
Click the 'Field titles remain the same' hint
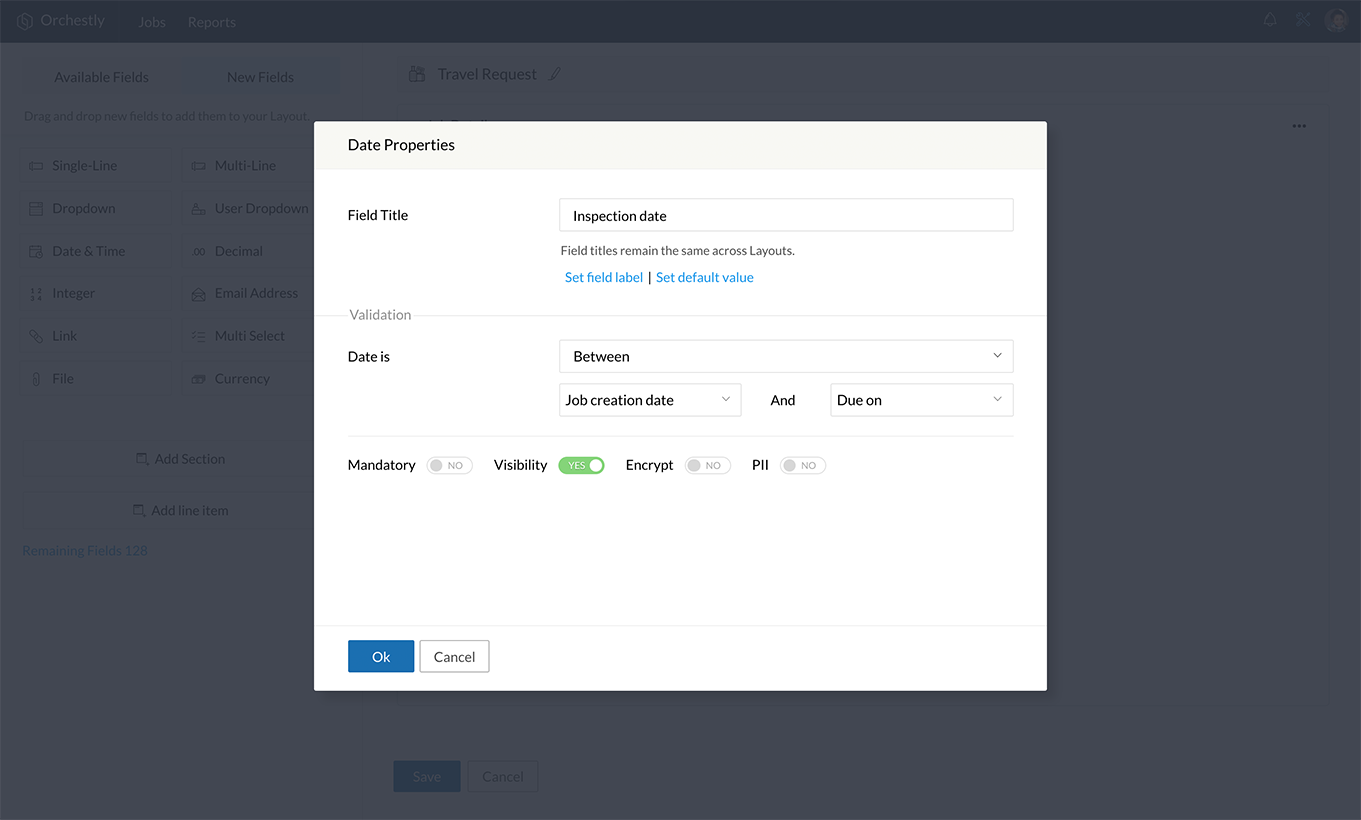(x=677, y=251)
